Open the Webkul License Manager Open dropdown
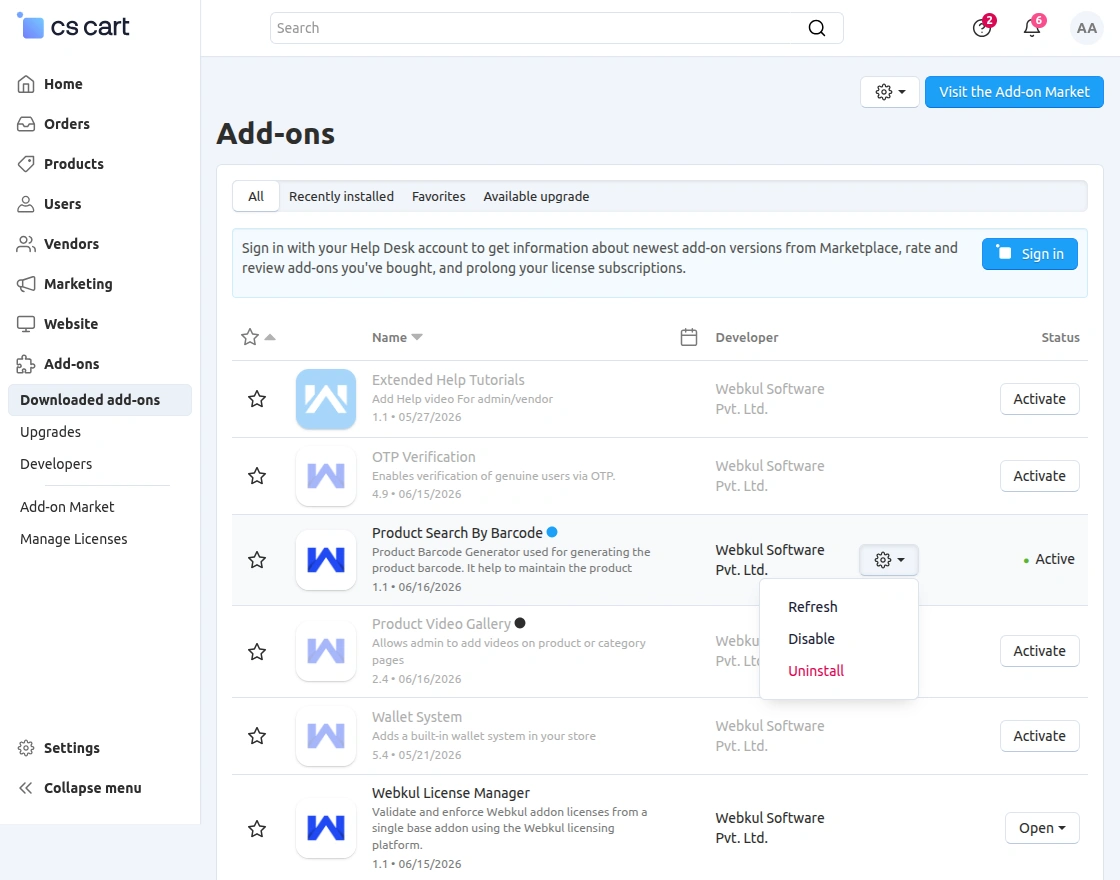Image resolution: width=1120 pixels, height=880 pixels. click(1042, 828)
